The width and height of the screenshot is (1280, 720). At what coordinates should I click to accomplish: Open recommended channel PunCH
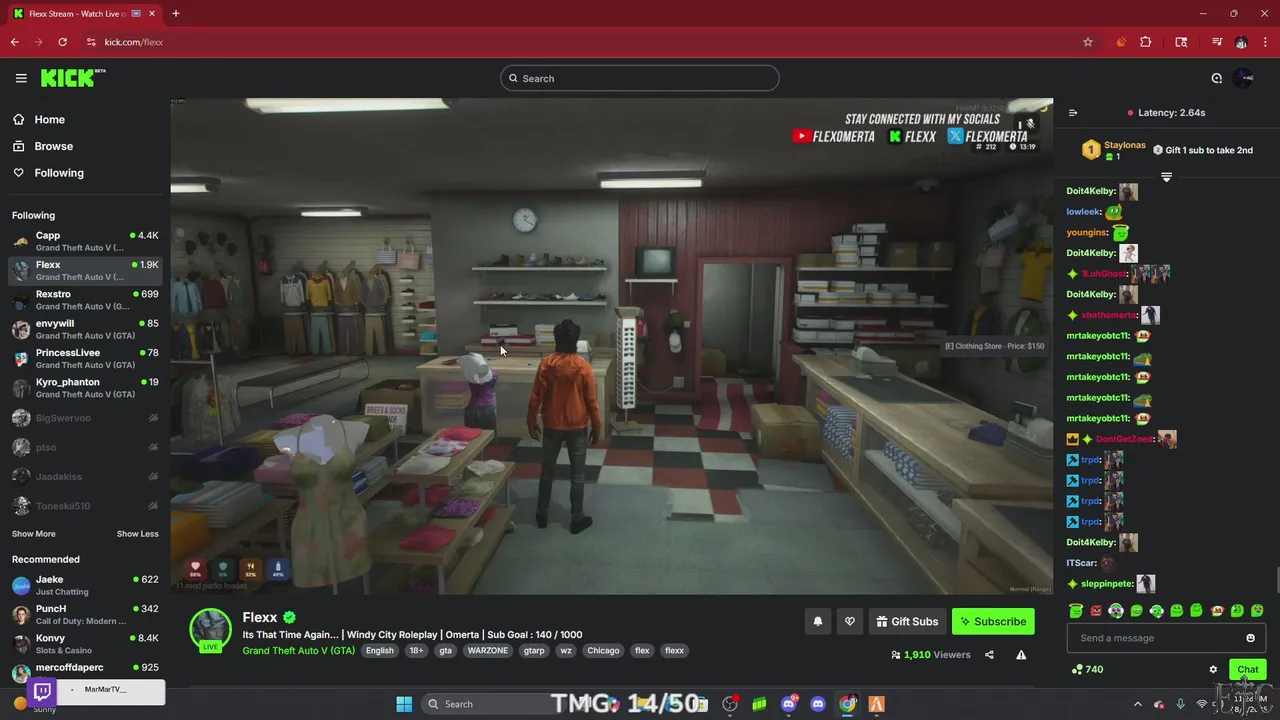(85, 614)
